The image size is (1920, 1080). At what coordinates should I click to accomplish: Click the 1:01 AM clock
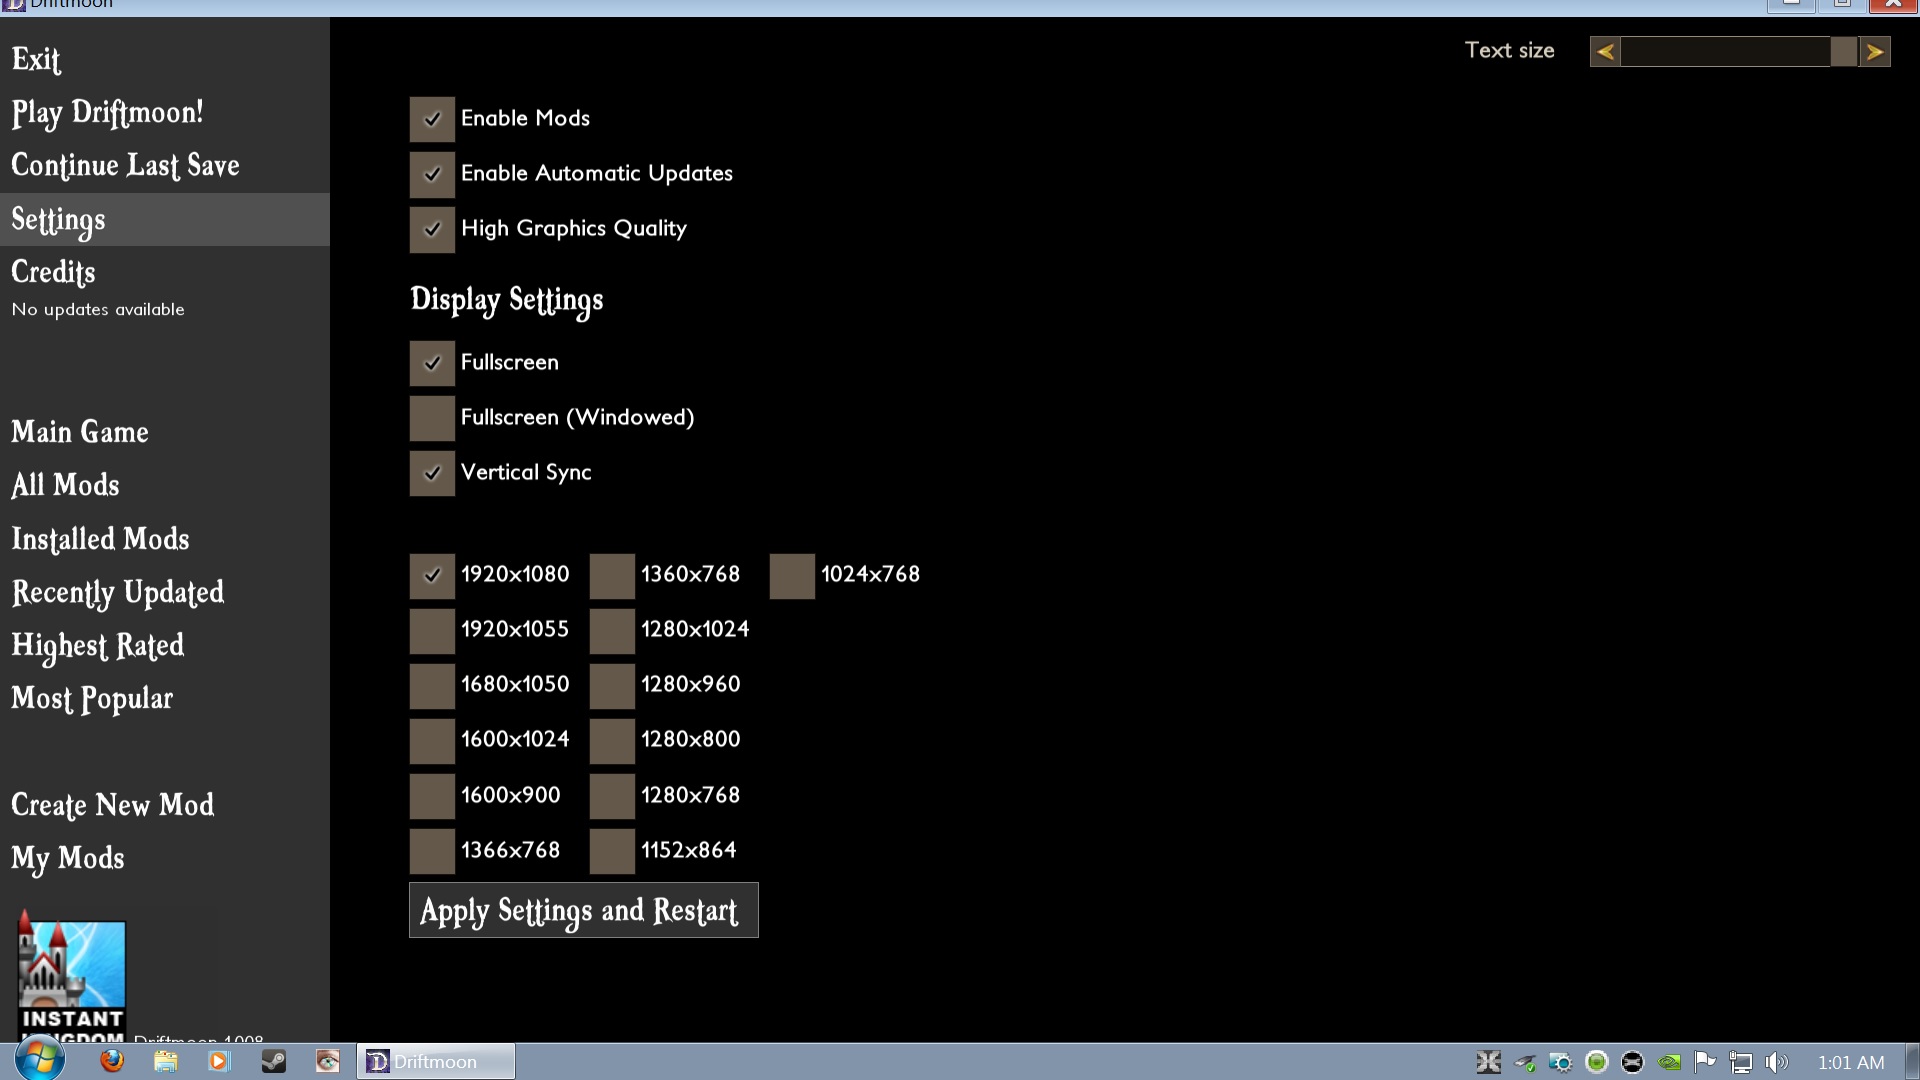point(1851,1063)
